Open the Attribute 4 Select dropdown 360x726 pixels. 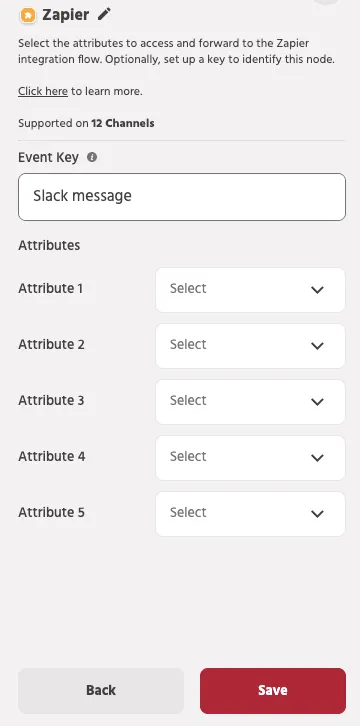(250, 458)
